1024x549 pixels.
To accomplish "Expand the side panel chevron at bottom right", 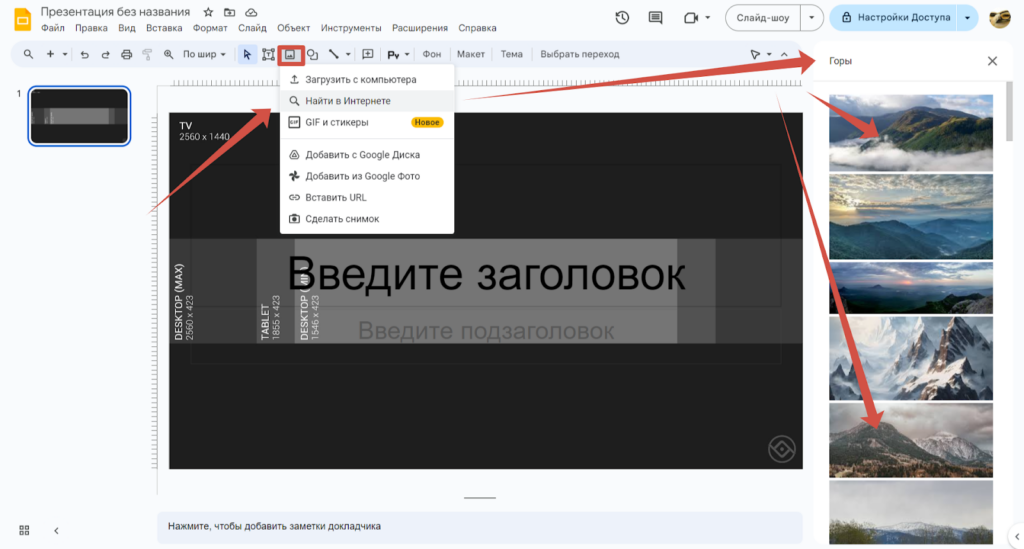I will point(1017,537).
